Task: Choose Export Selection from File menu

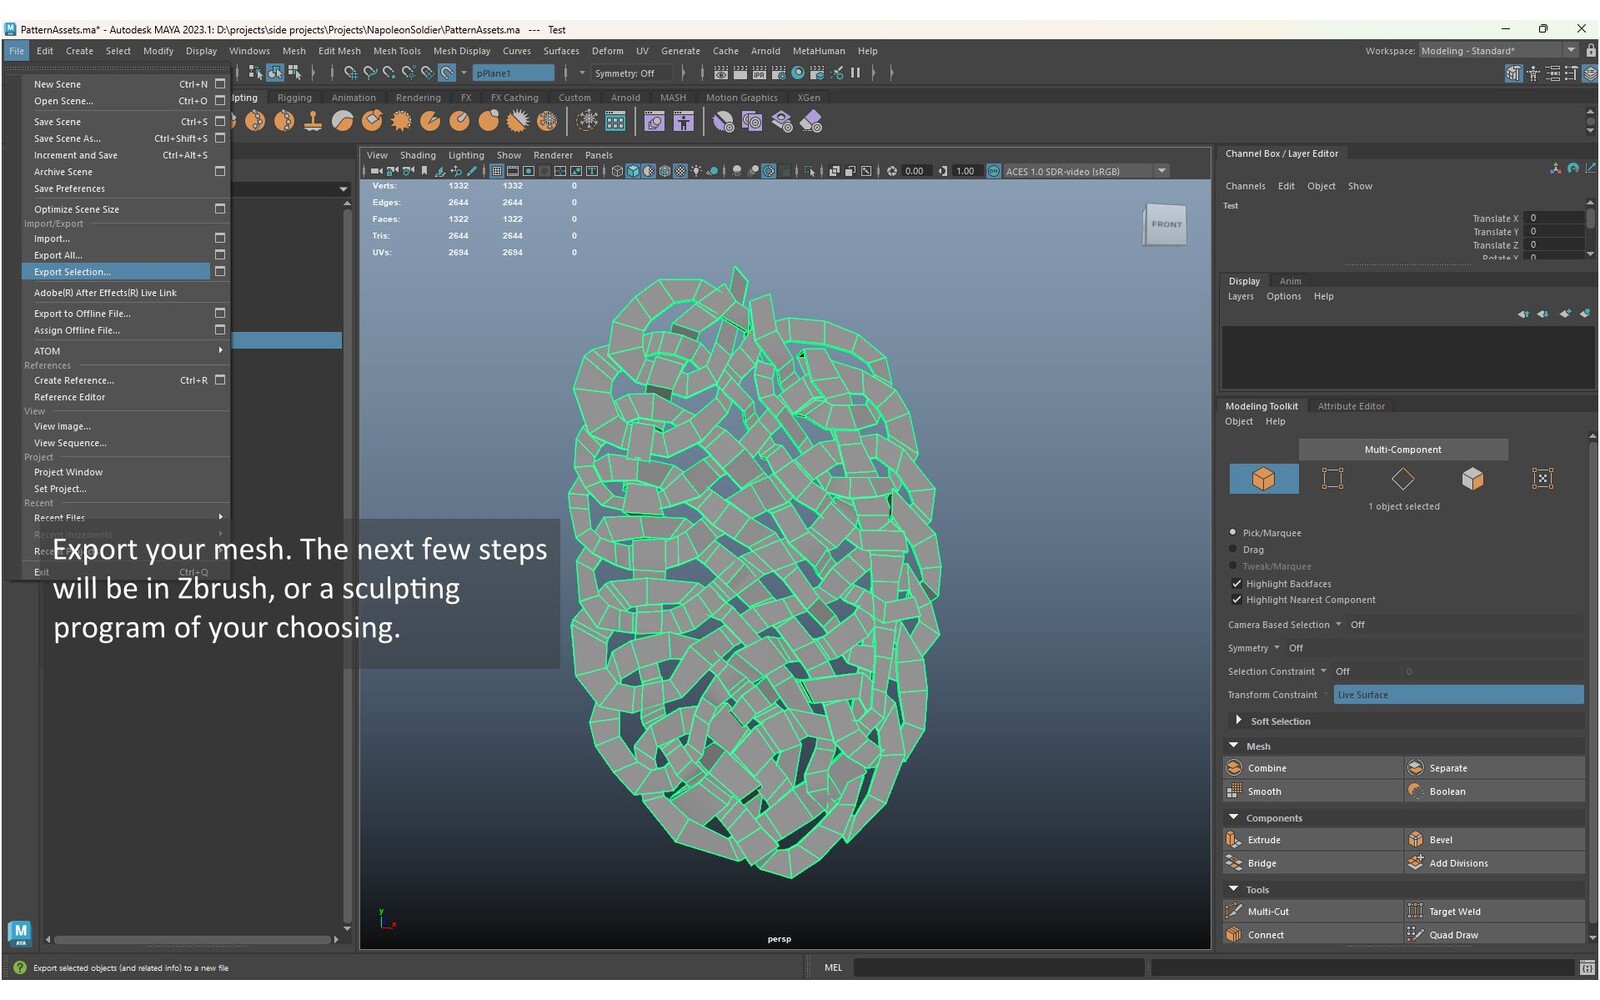Action: click(72, 272)
